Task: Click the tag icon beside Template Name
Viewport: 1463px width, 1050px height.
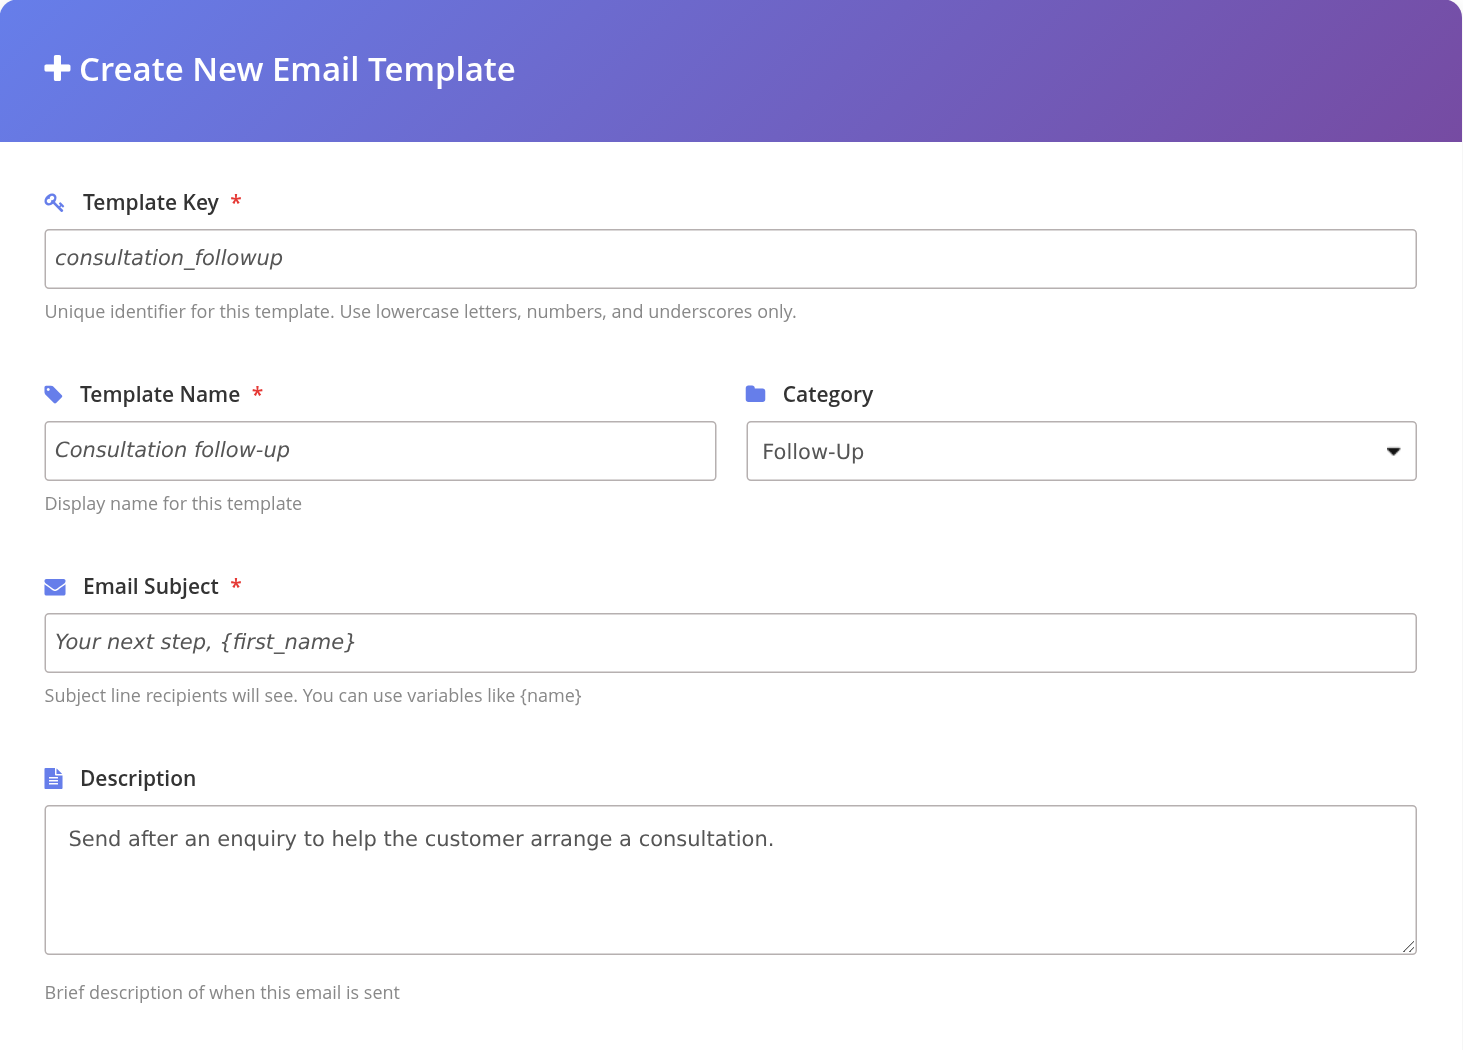Action: pos(54,395)
